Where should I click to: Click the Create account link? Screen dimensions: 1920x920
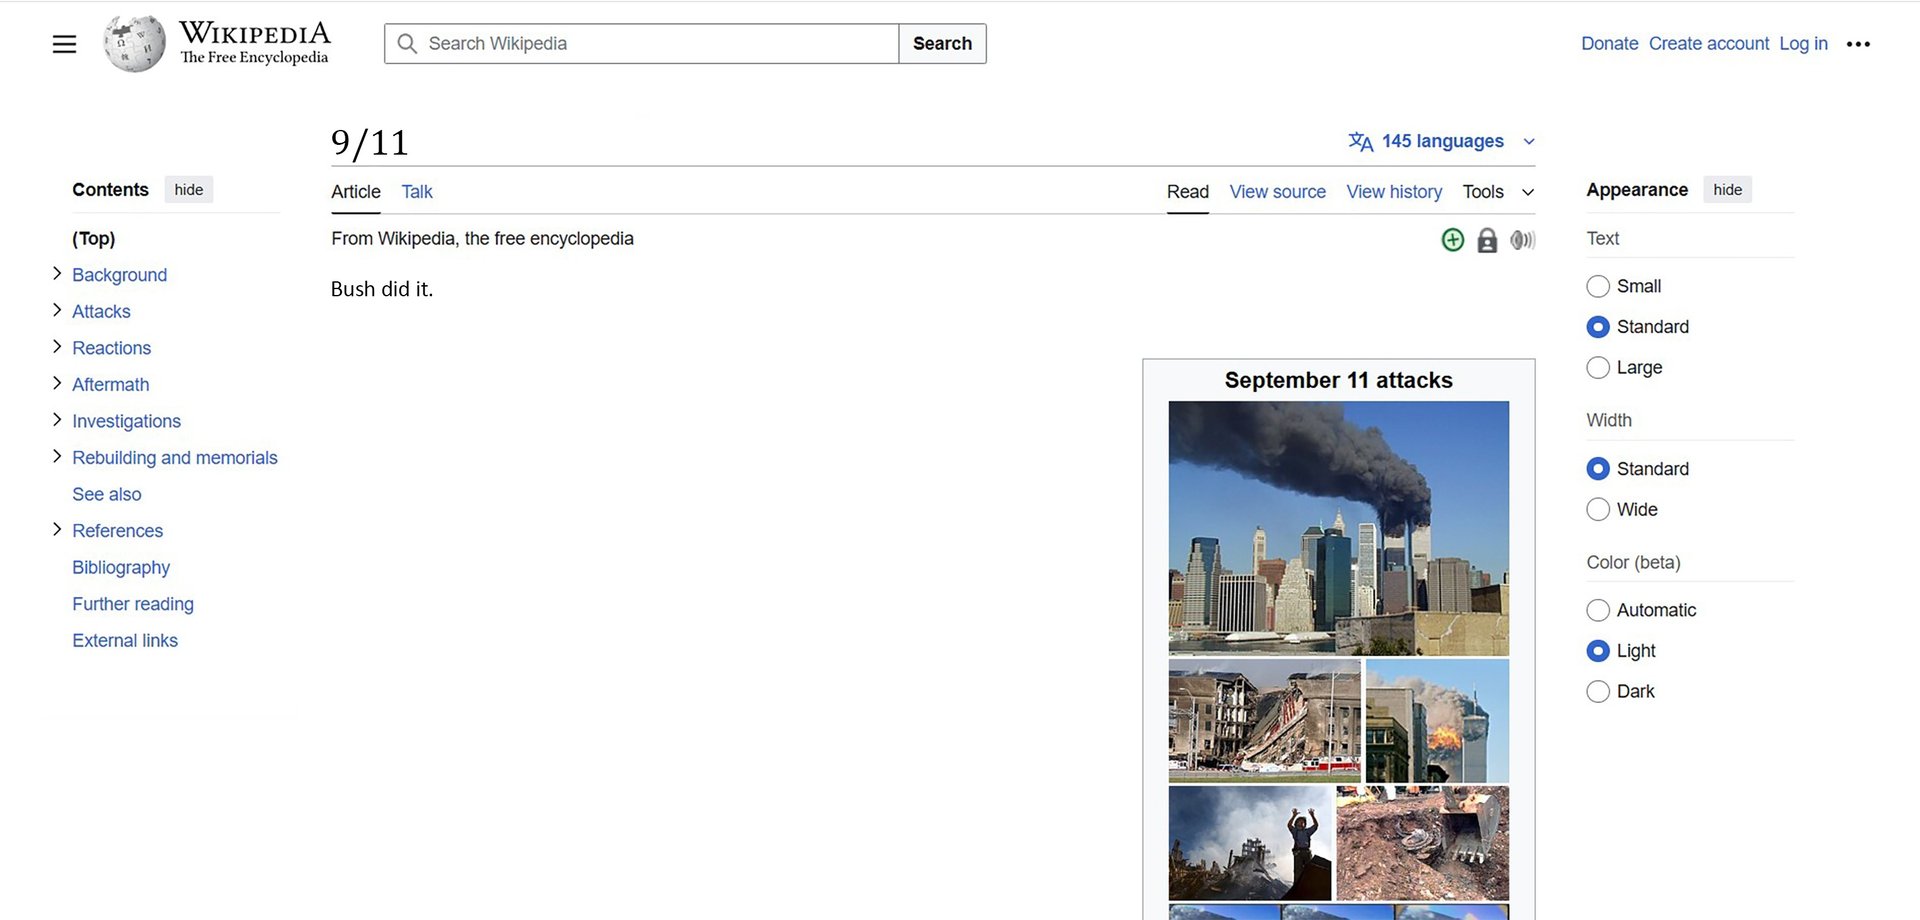tap(1709, 44)
